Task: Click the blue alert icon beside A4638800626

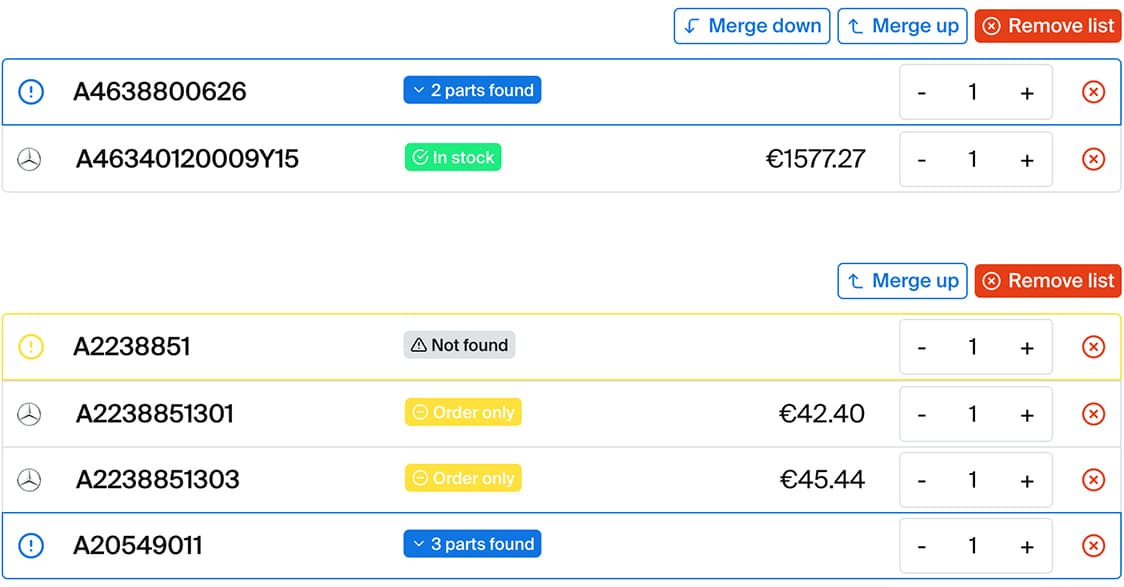Action: pyautogui.click(x=31, y=92)
